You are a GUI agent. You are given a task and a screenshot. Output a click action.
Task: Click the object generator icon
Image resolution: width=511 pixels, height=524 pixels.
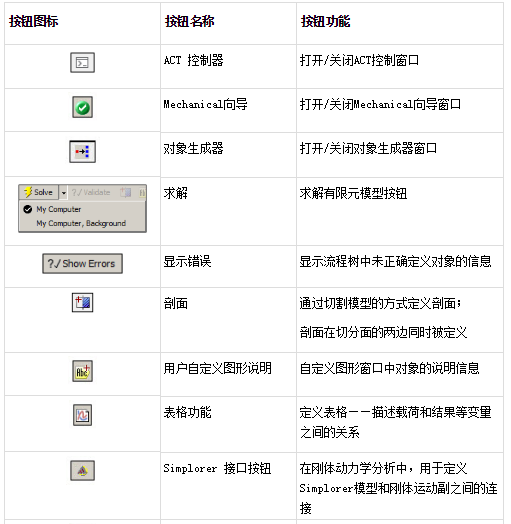[82, 152]
